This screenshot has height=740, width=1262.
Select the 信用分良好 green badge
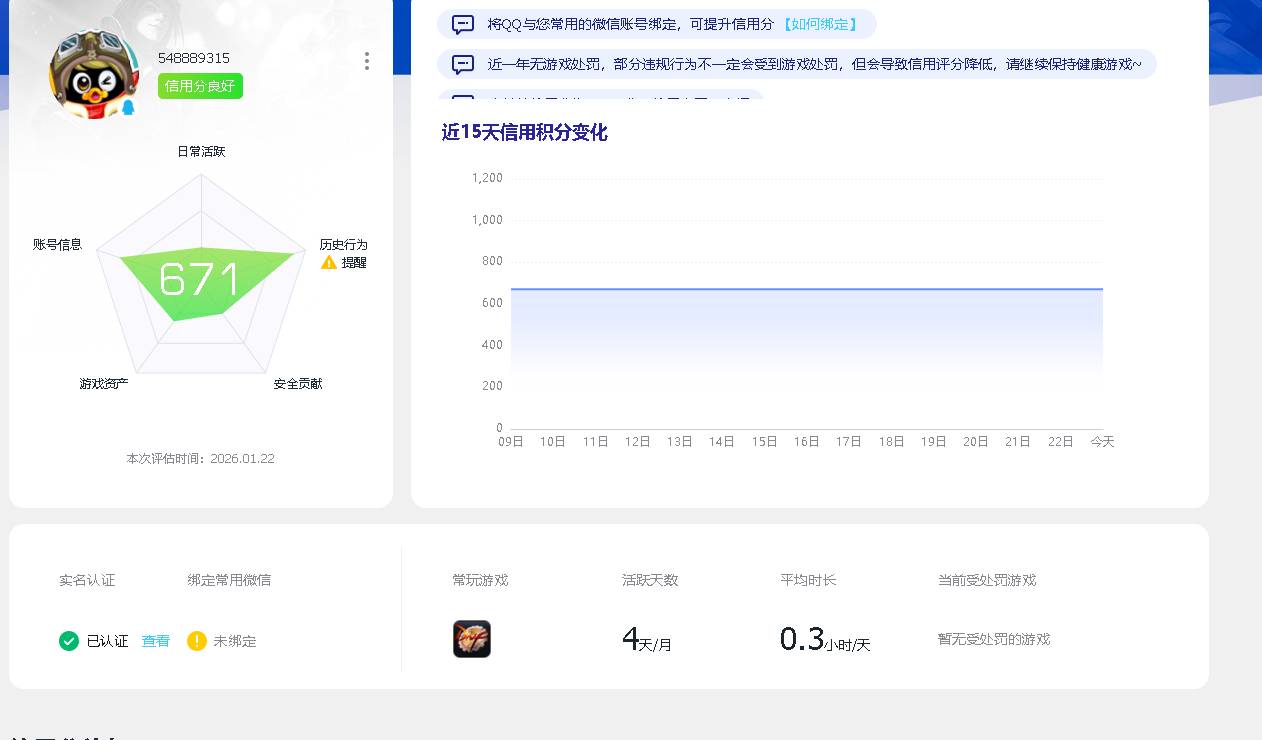pos(200,87)
